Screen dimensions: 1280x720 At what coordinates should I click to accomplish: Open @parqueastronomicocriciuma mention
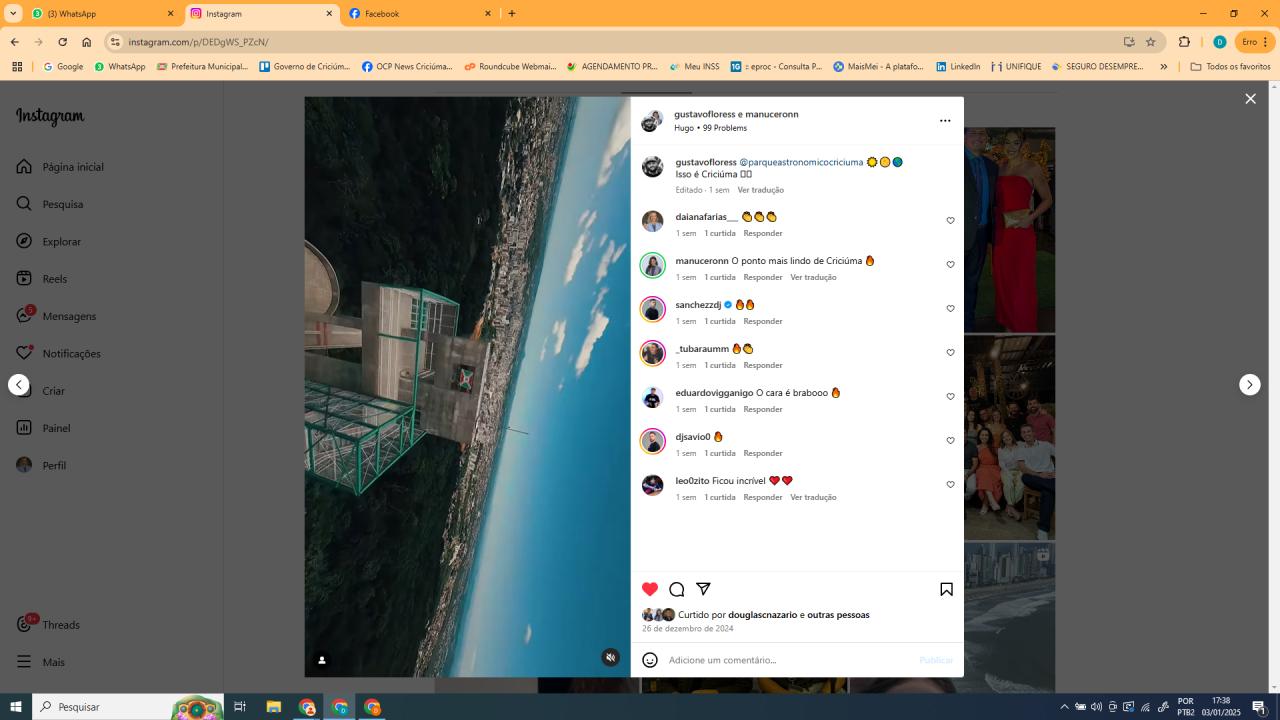click(x=801, y=162)
